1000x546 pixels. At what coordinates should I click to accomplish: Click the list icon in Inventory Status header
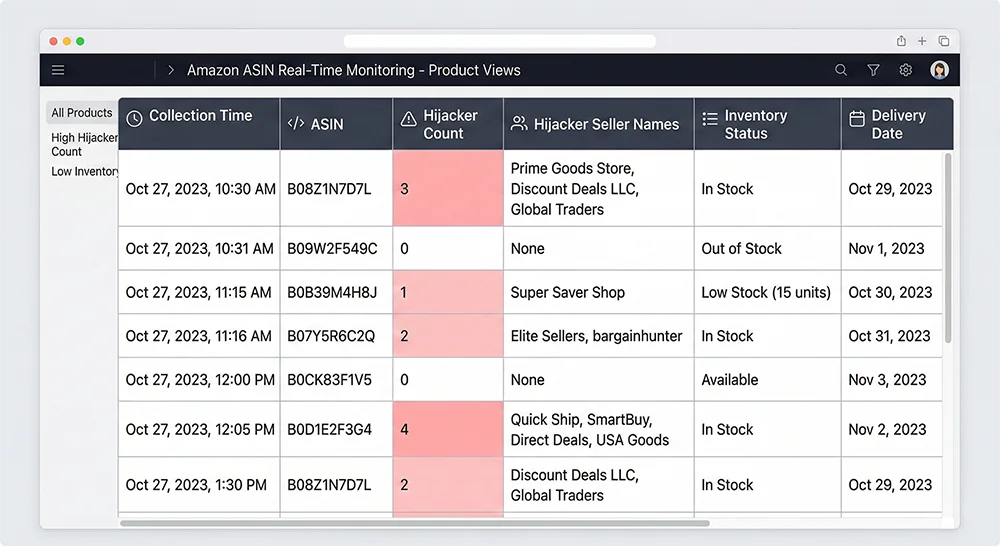(710, 119)
